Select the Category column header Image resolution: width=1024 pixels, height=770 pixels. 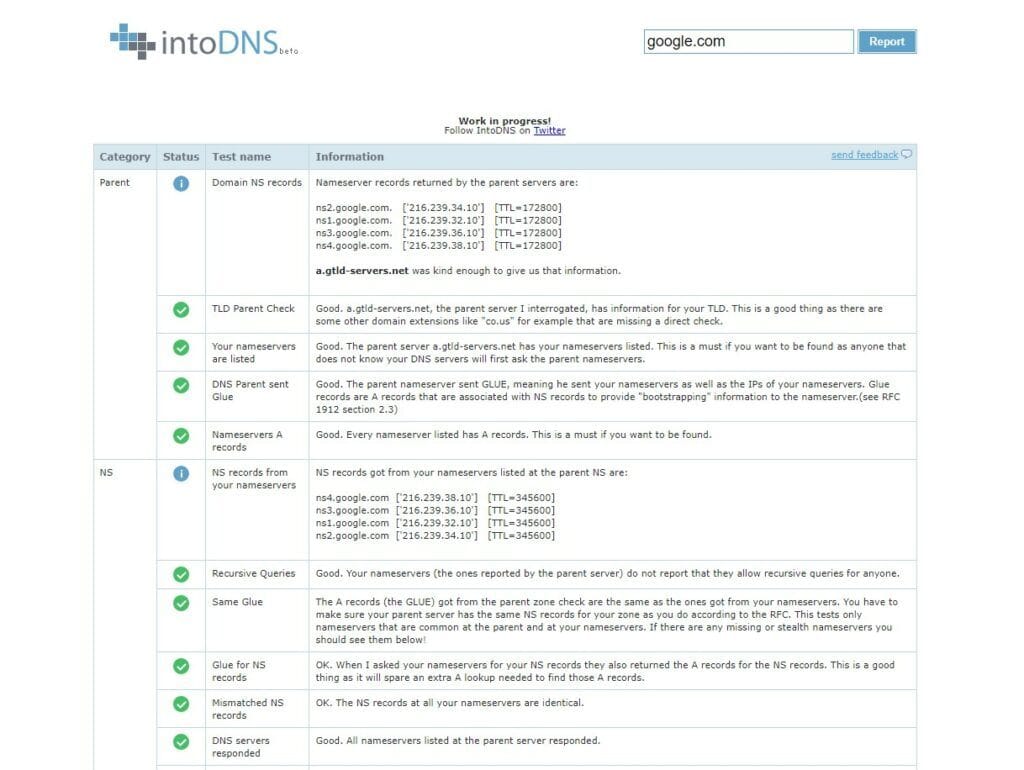coord(124,157)
